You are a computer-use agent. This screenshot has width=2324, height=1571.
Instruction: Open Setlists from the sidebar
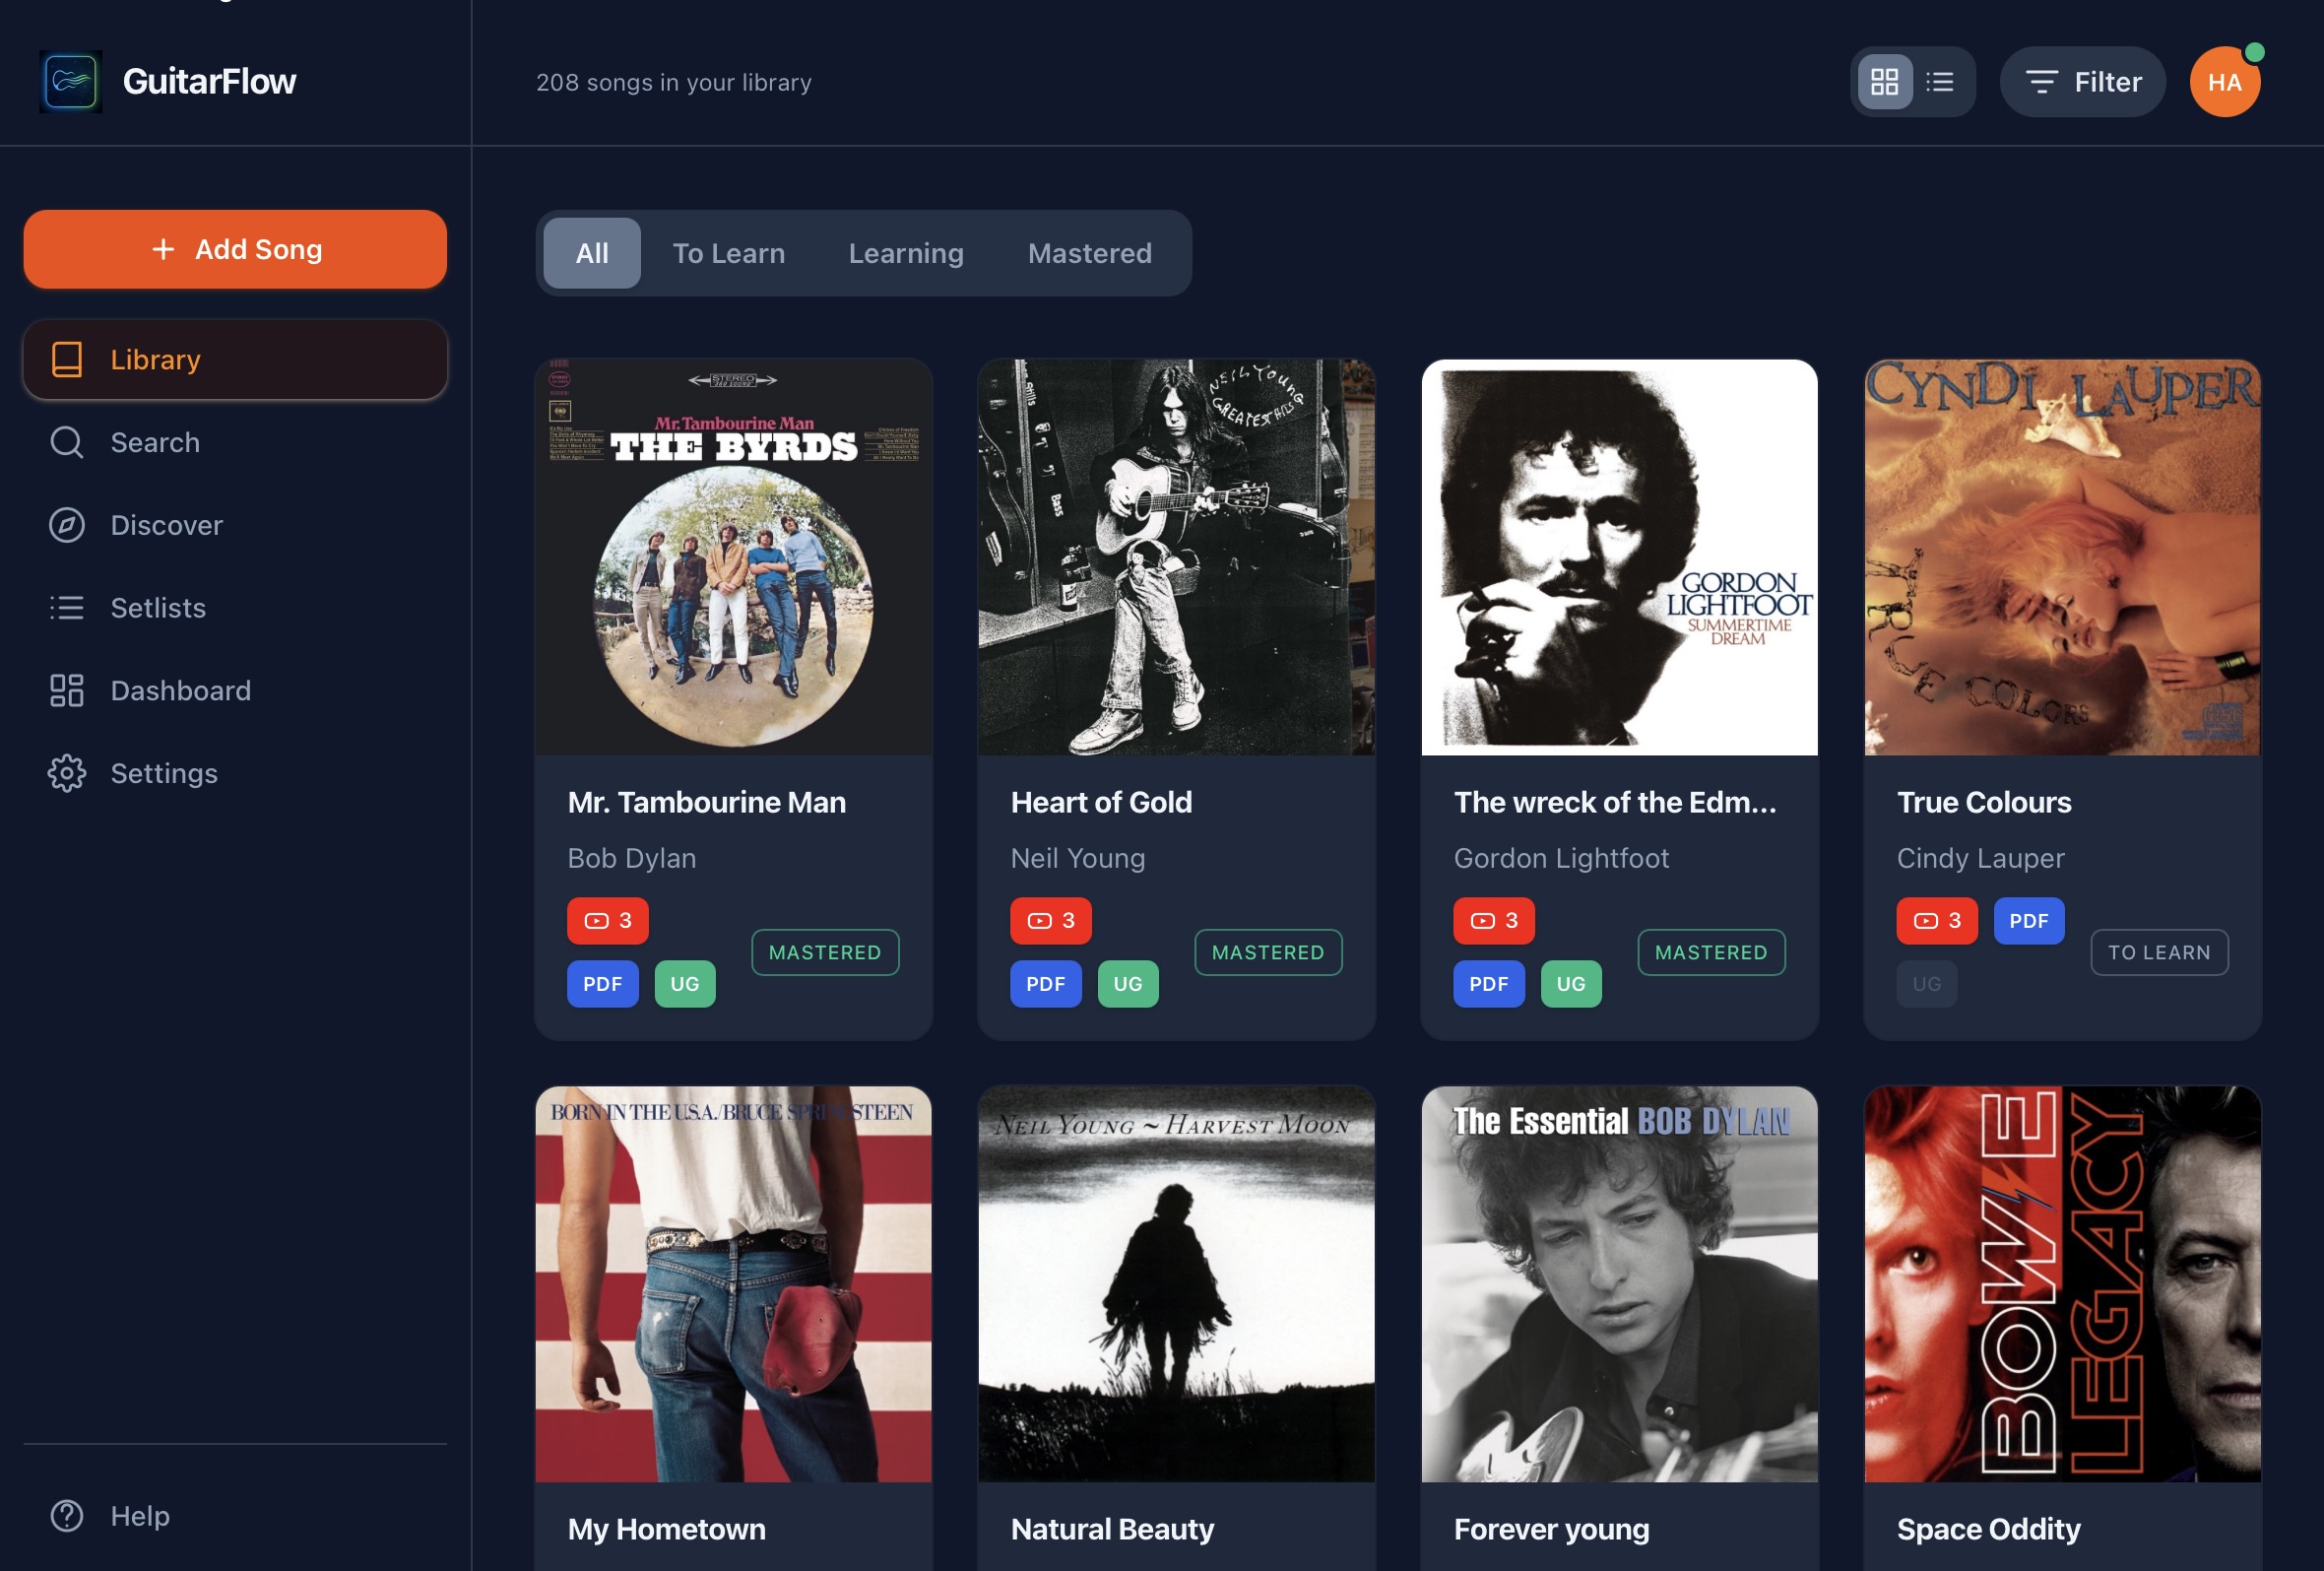(235, 608)
